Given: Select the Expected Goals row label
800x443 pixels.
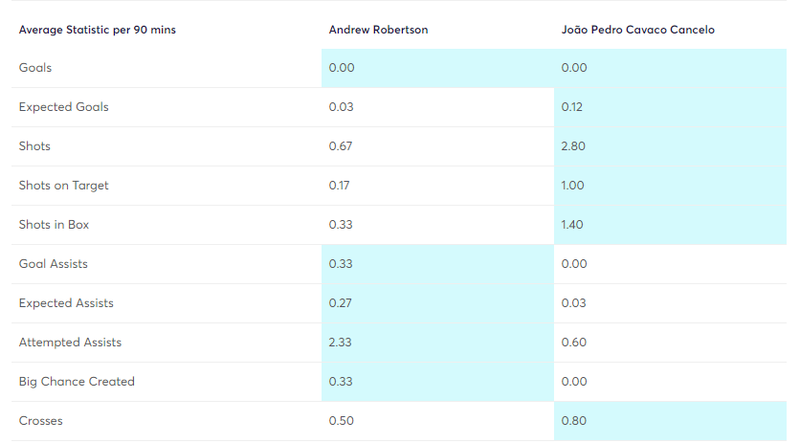Looking at the screenshot, I should point(64,107).
